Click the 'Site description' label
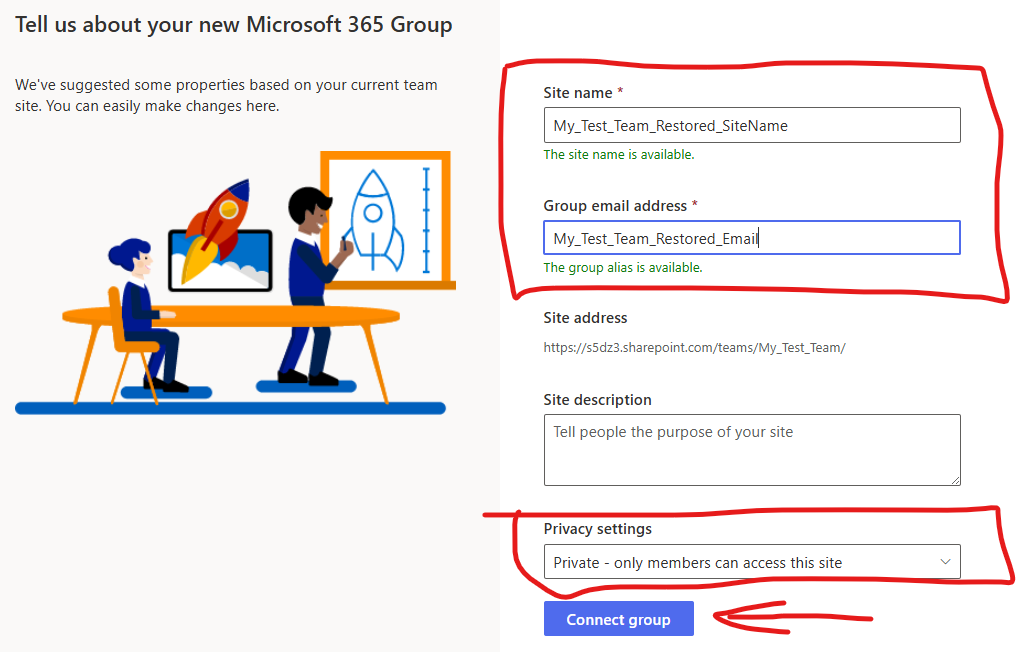Image resolution: width=1023 pixels, height=652 pixels. pos(598,399)
